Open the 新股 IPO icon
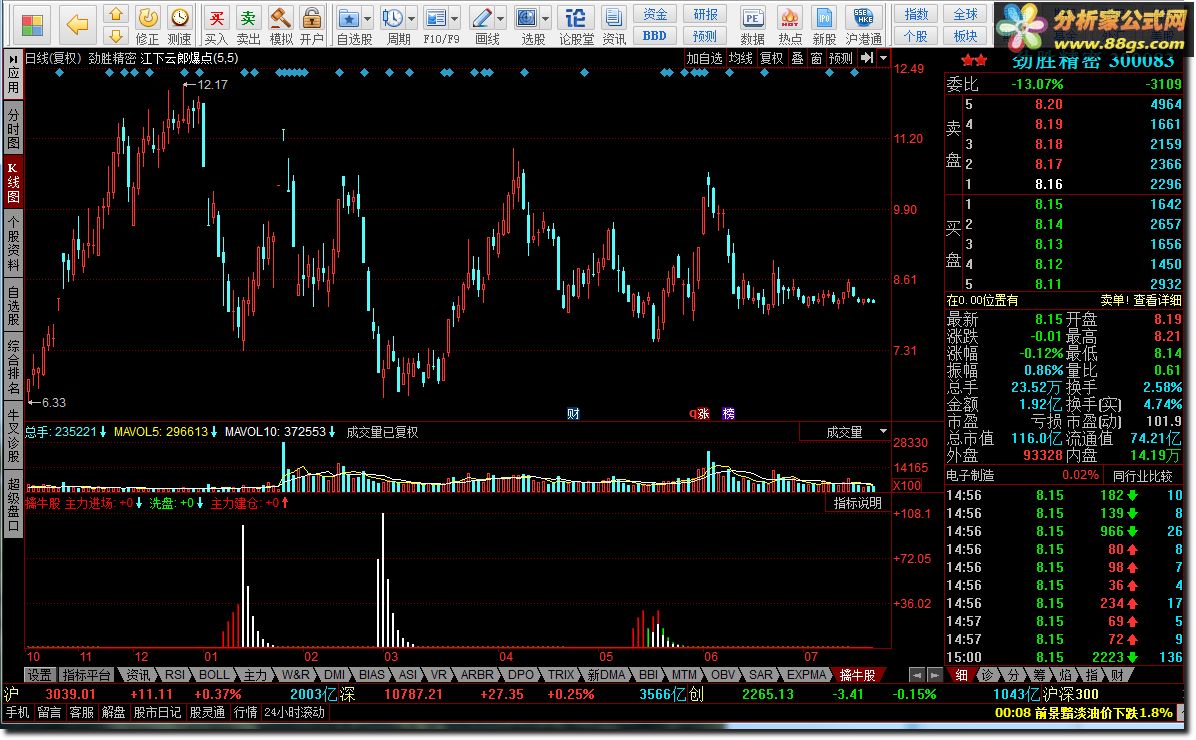1196x740 pixels. click(x=824, y=25)
